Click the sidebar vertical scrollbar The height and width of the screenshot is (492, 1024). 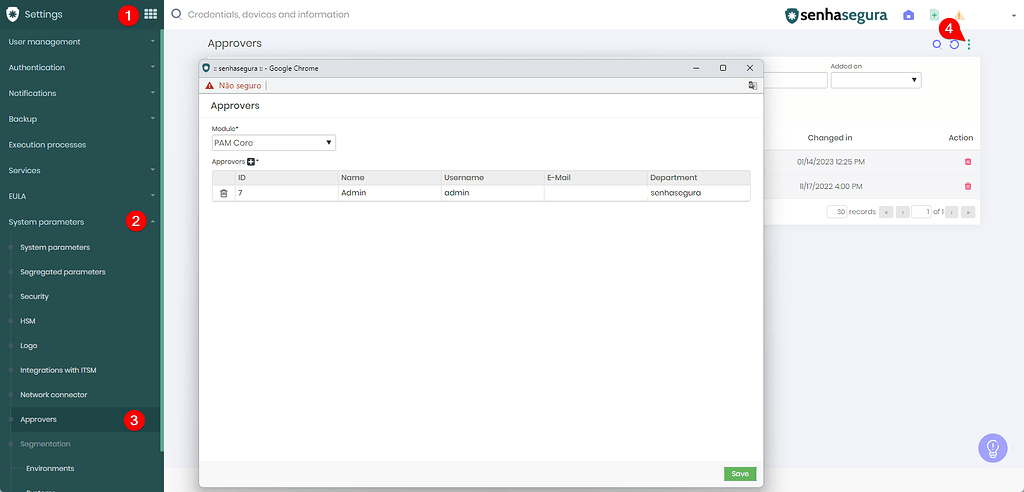(161, 240)
